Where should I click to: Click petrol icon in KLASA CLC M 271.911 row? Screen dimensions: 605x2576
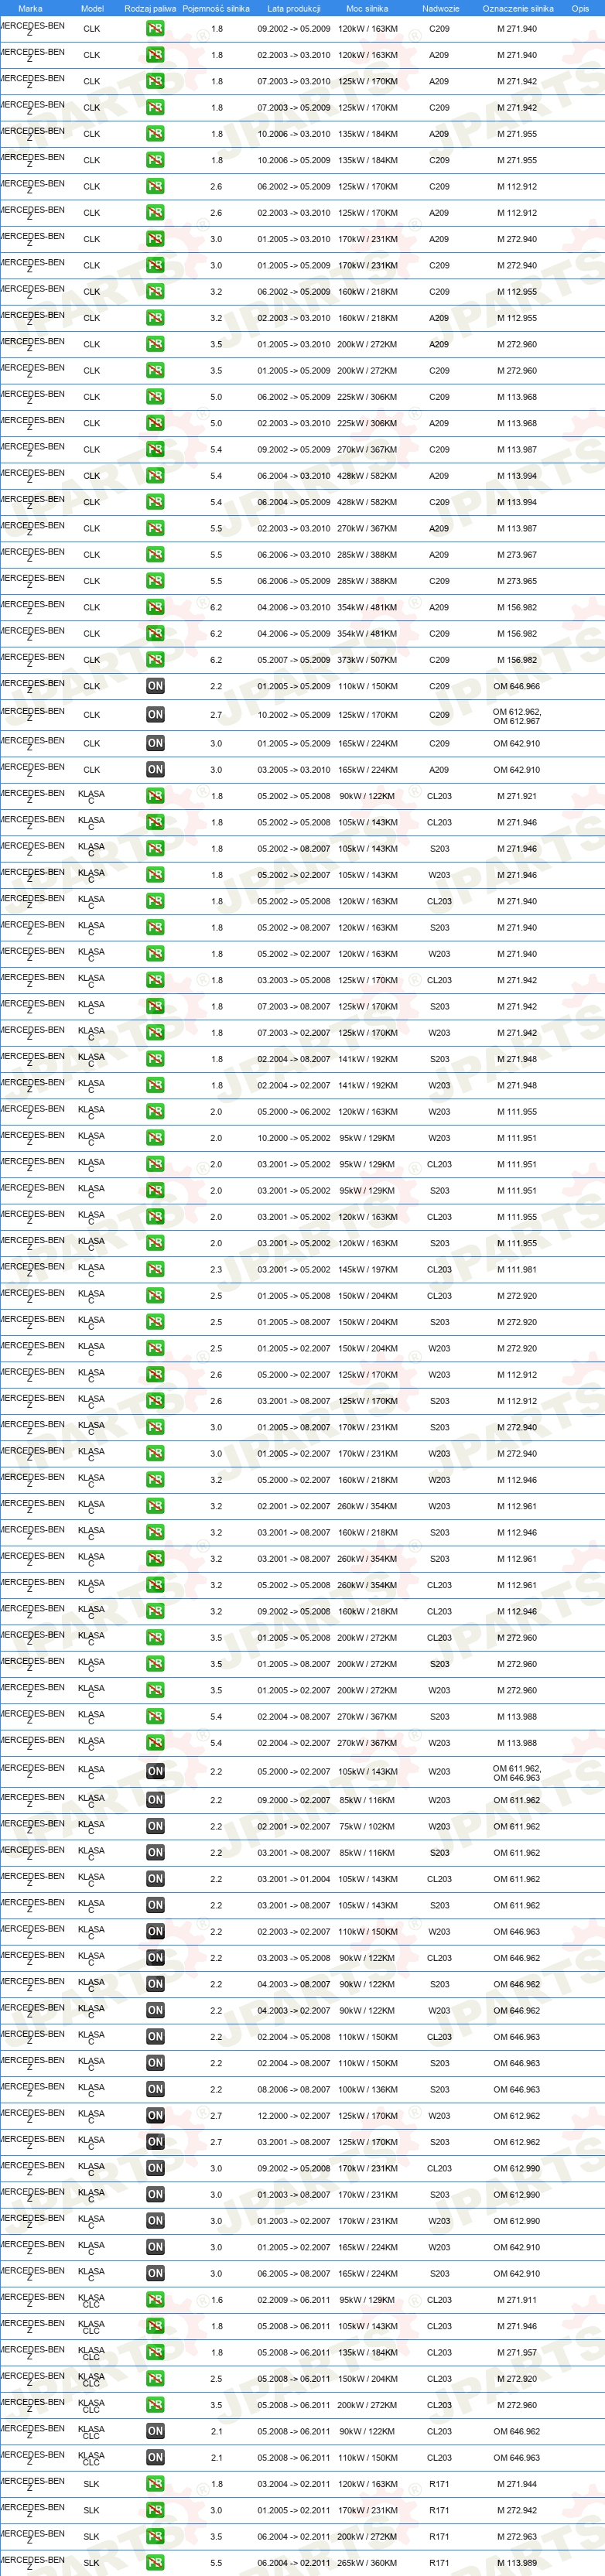155,2300
